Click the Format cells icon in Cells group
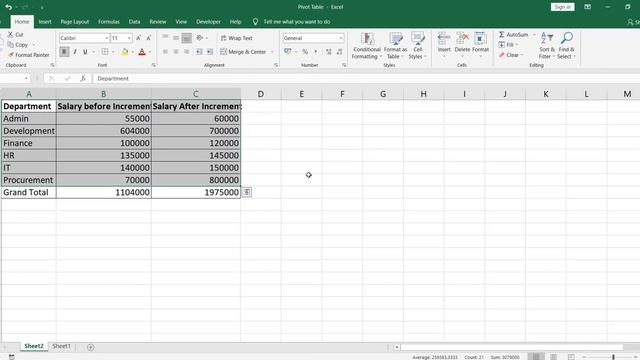Image resolution: width=640 pixels, height=360 pixels. [480, 39]
